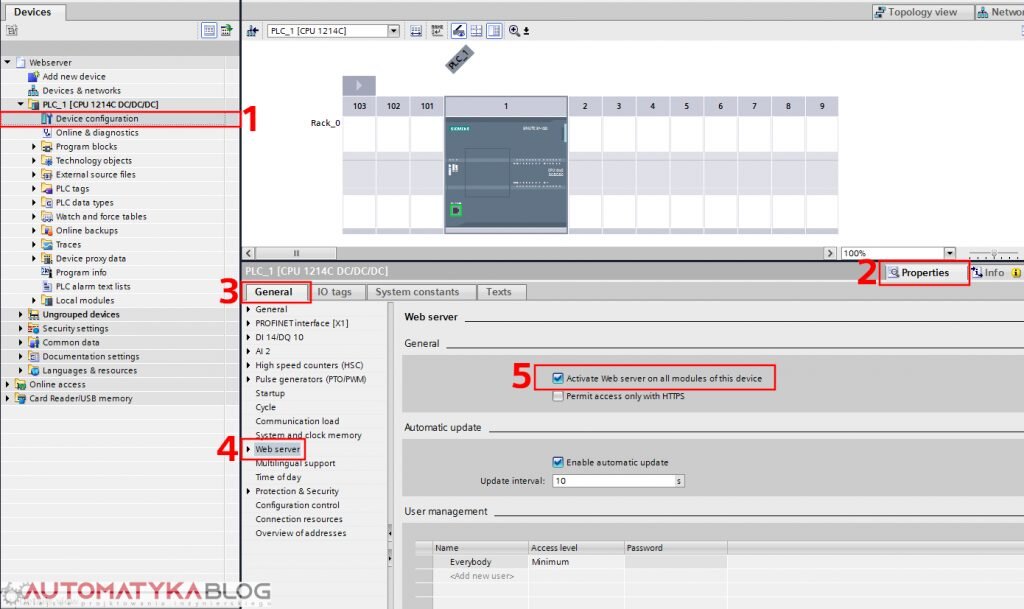Switch to the General tab
Screen dimensions: 1024x609
[x=274, y=292]
